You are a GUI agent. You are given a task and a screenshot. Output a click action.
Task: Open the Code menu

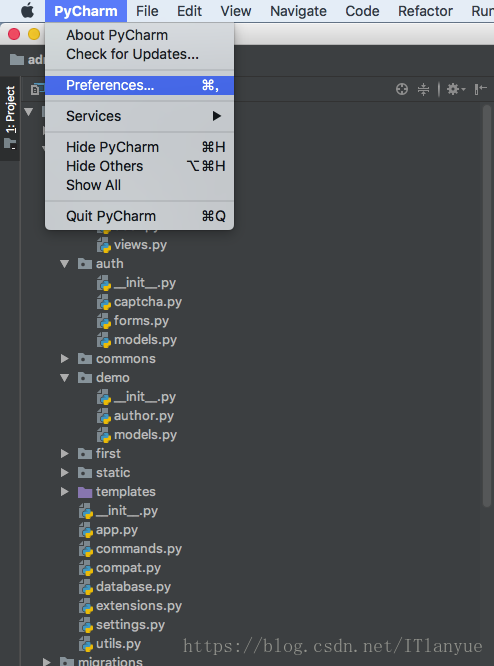(x=362, y=11)
